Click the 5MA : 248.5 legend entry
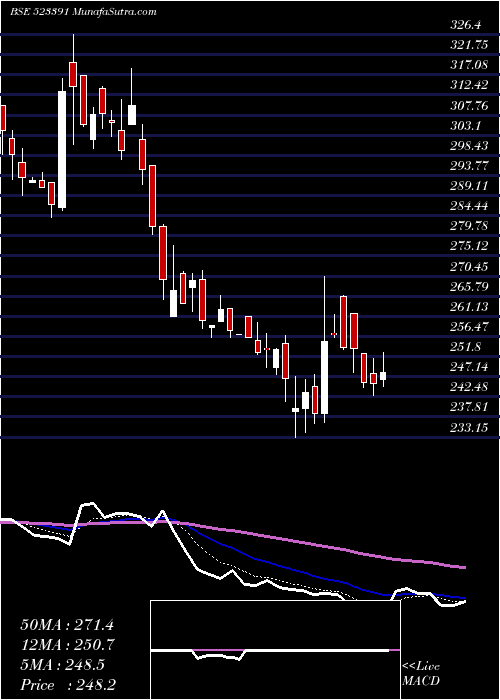The height and width of the screenshot is (700, 500). tap(62, 665)
